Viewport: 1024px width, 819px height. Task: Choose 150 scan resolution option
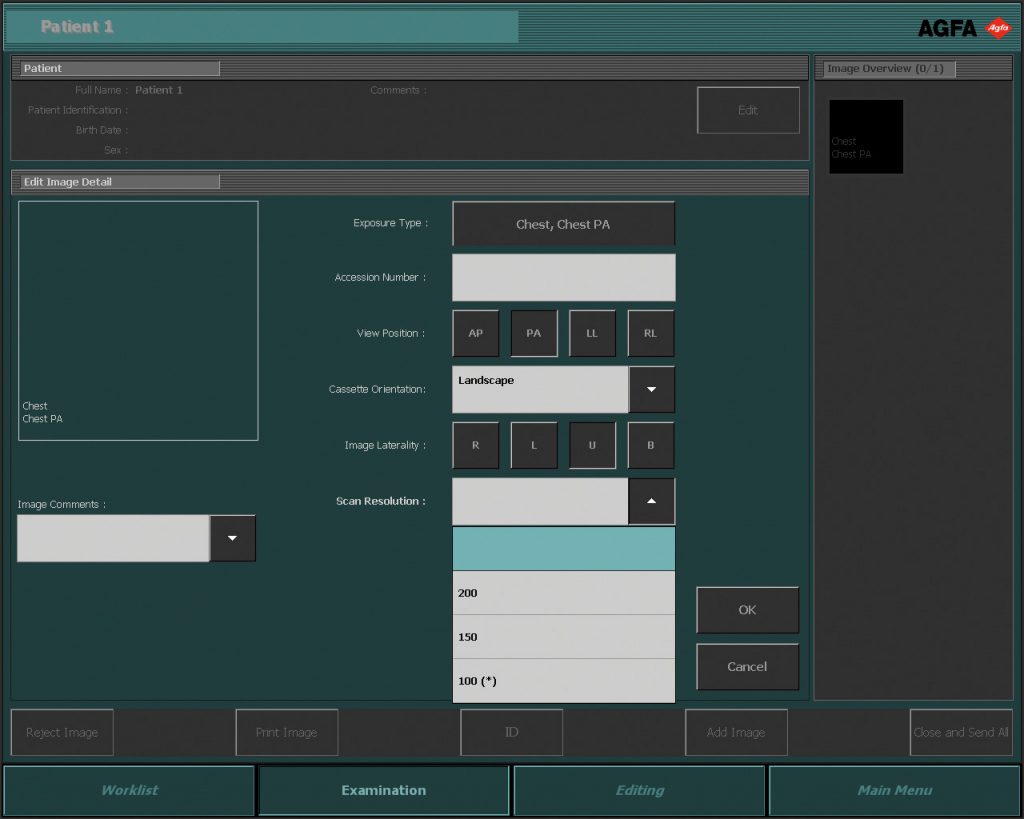click(564, 637)
